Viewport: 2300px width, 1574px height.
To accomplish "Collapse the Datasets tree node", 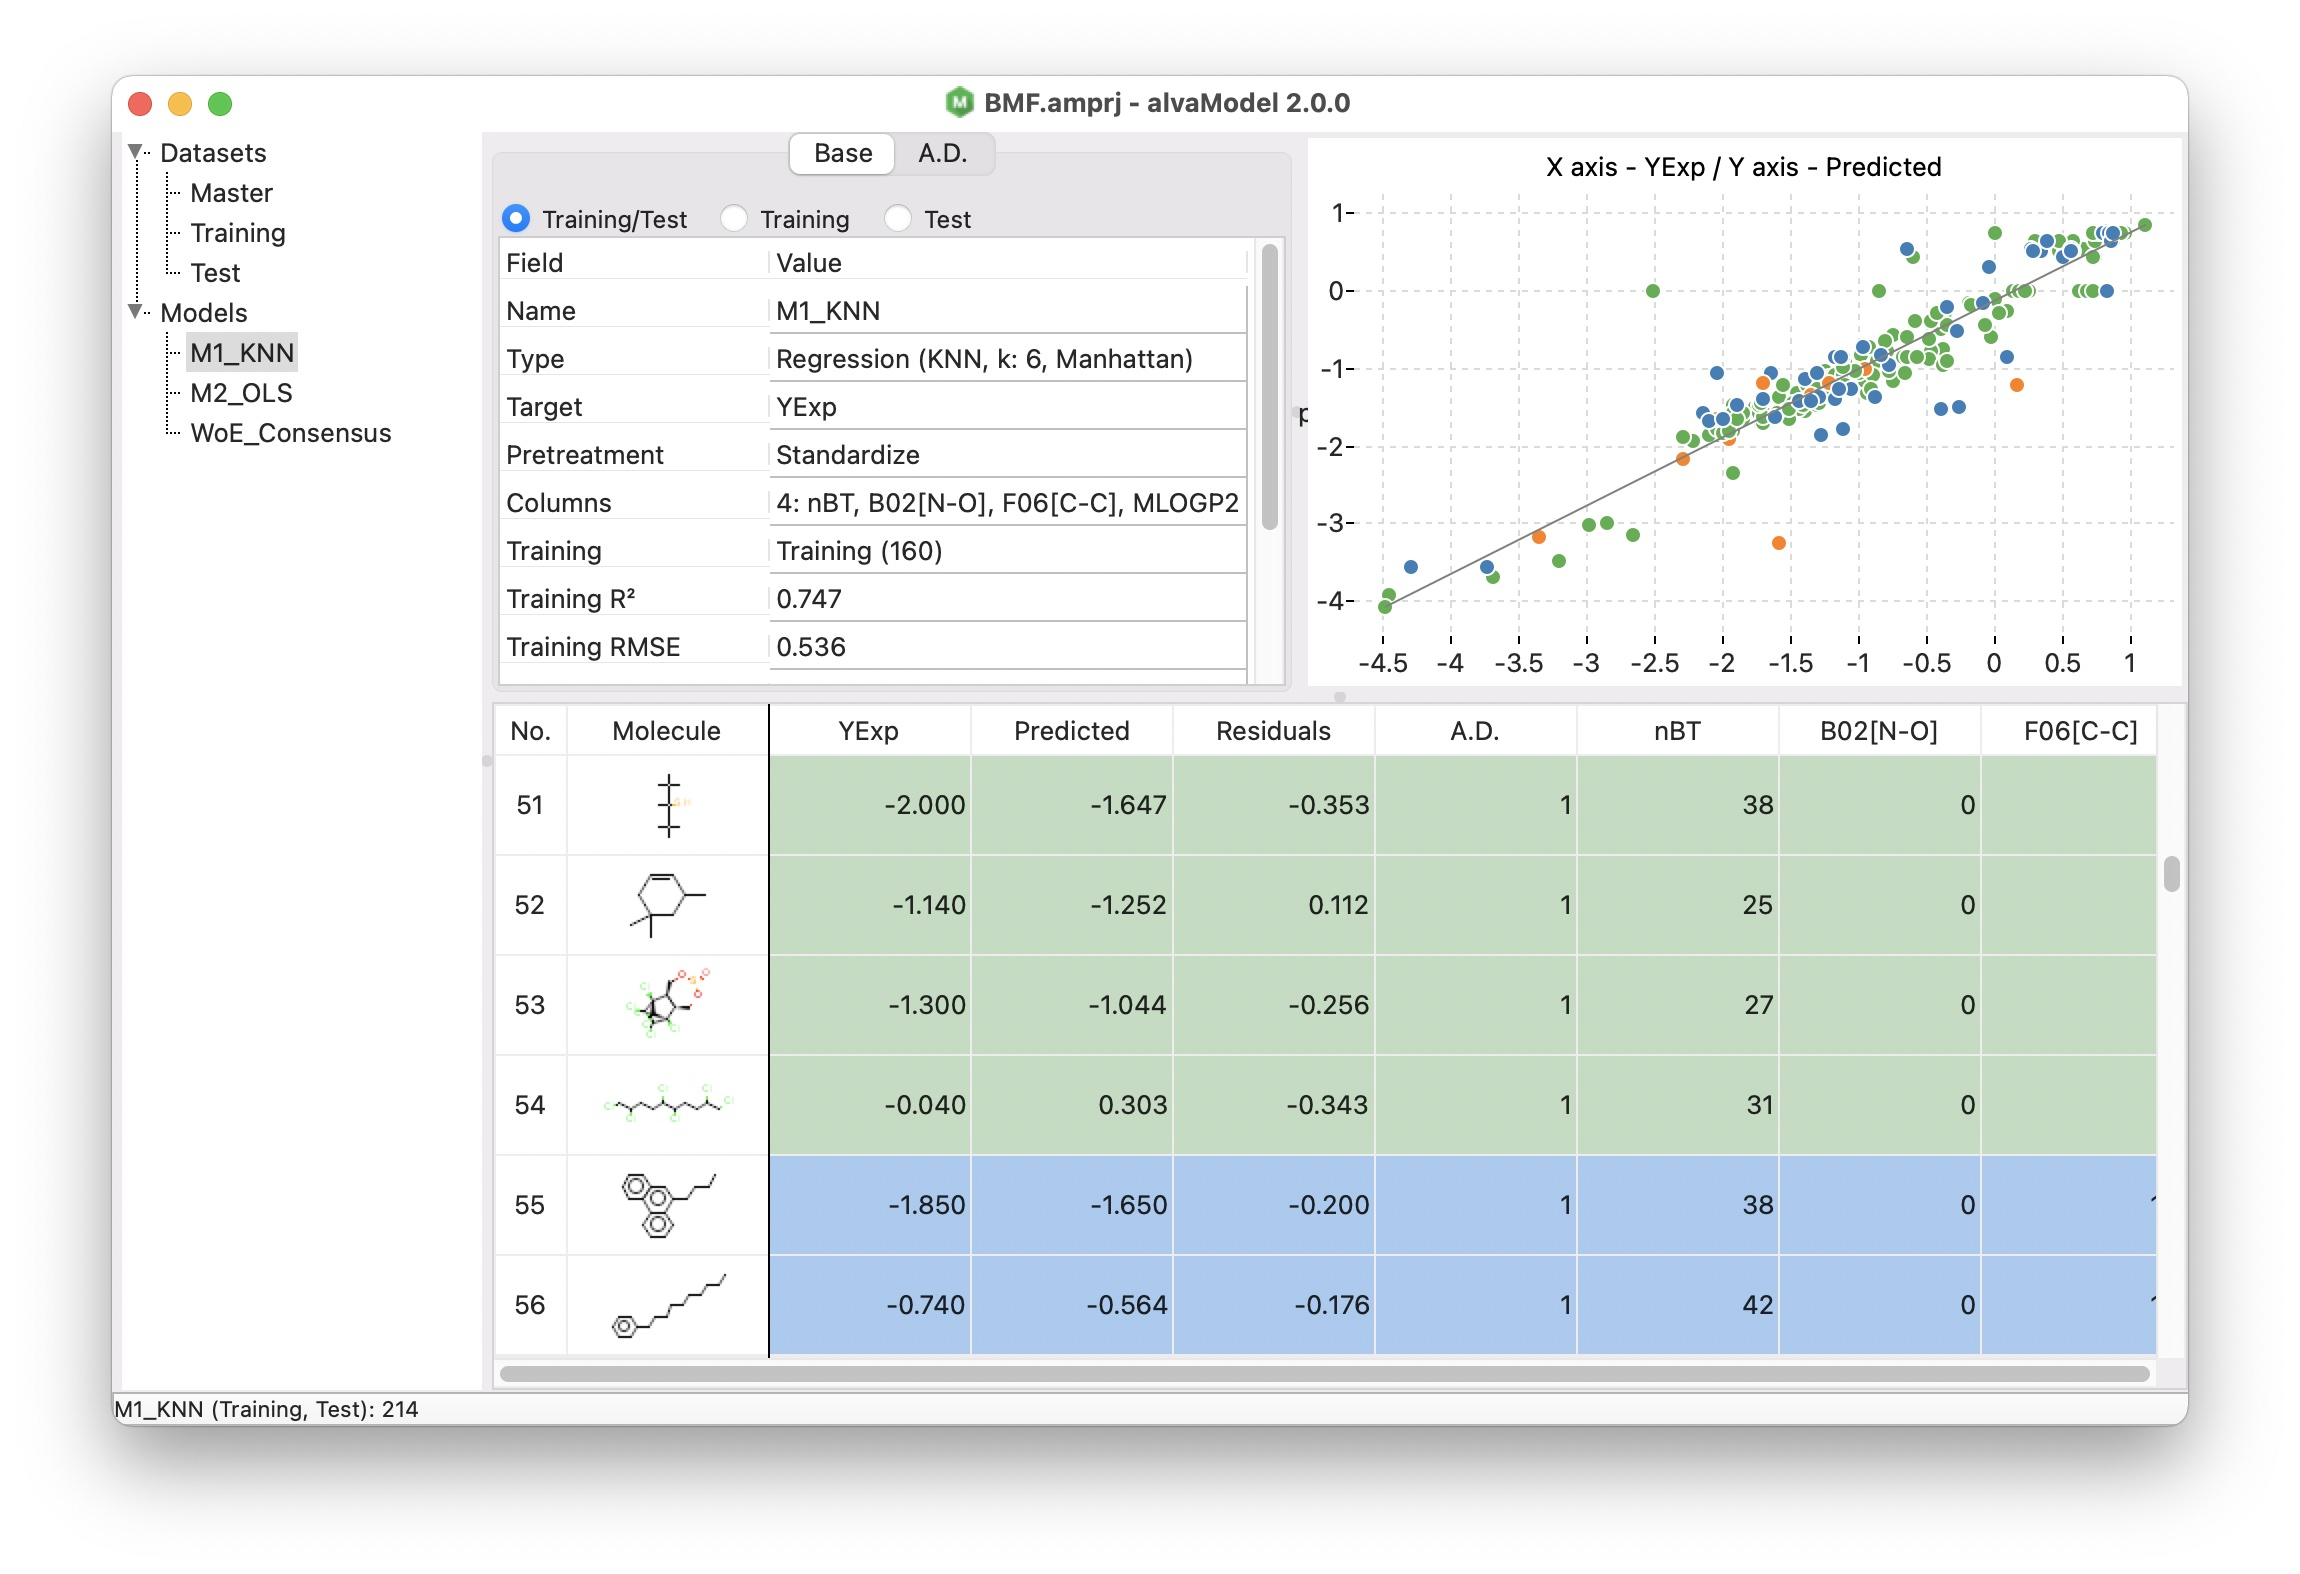I will click(136, 152).
